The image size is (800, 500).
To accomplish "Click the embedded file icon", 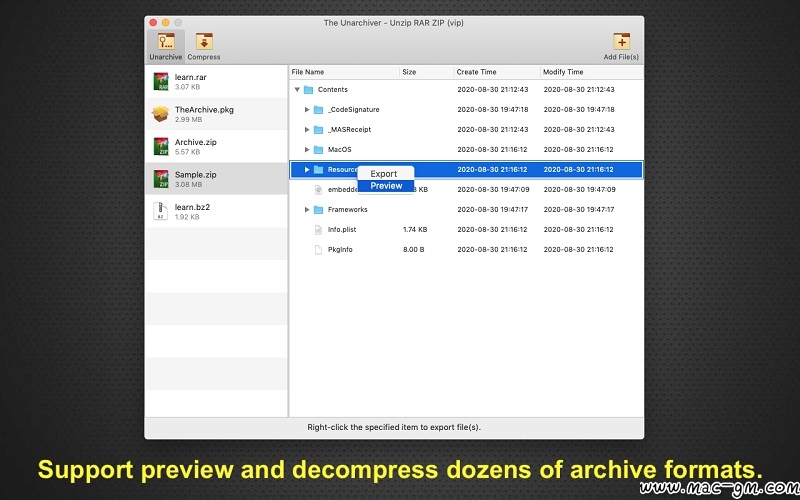I will click(318, 190).
